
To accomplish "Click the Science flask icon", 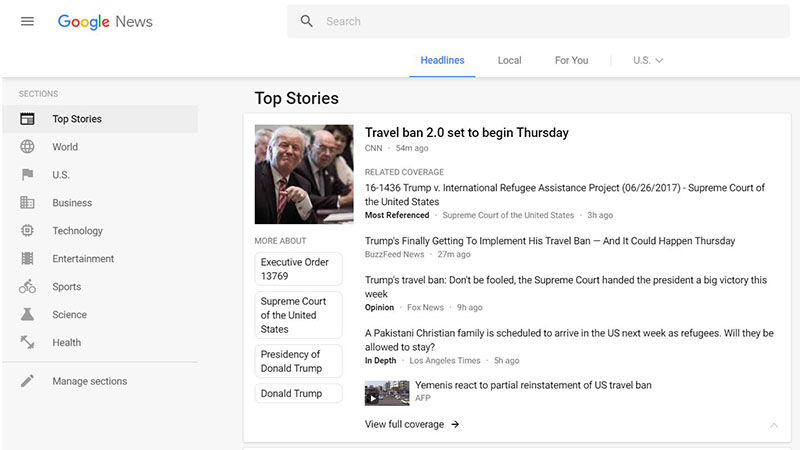I will coord(28,315).
